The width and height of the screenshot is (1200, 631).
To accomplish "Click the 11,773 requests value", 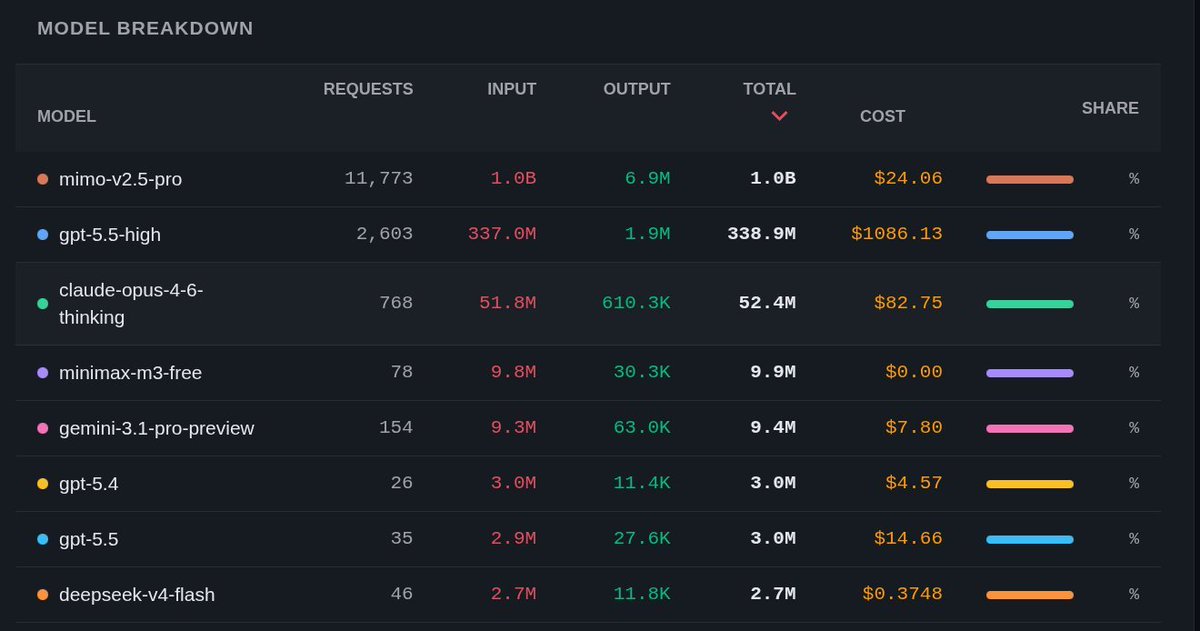I will click(x=378, y=178).
